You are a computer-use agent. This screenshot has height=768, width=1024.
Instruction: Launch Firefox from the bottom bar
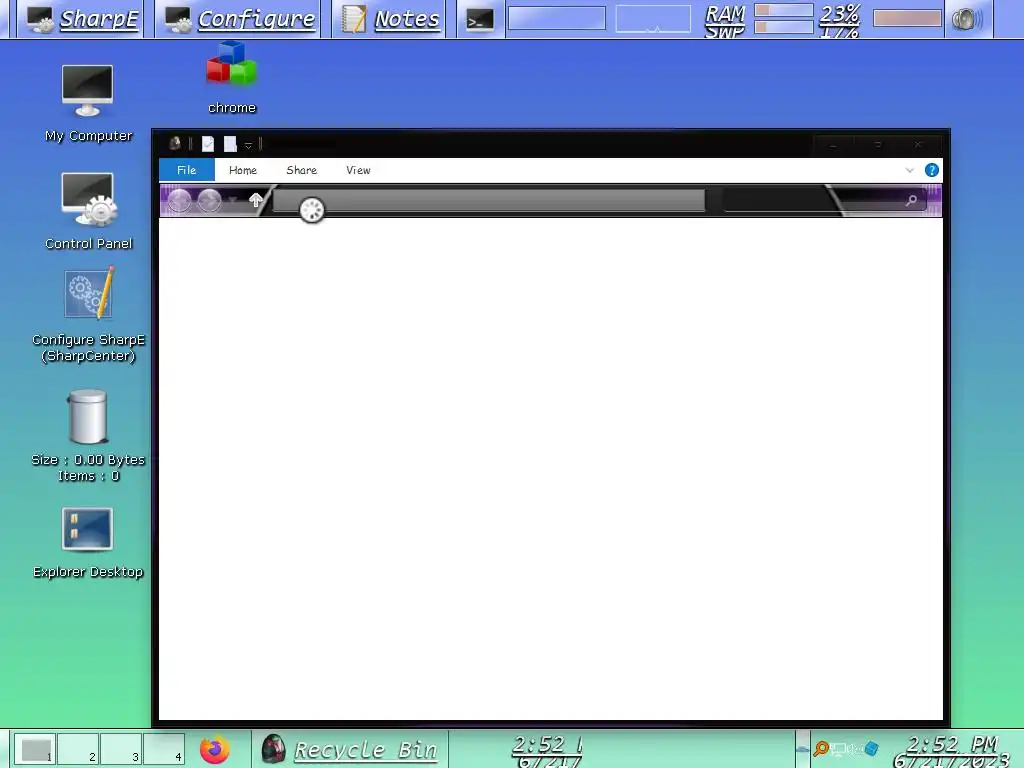tap(215, 749)
